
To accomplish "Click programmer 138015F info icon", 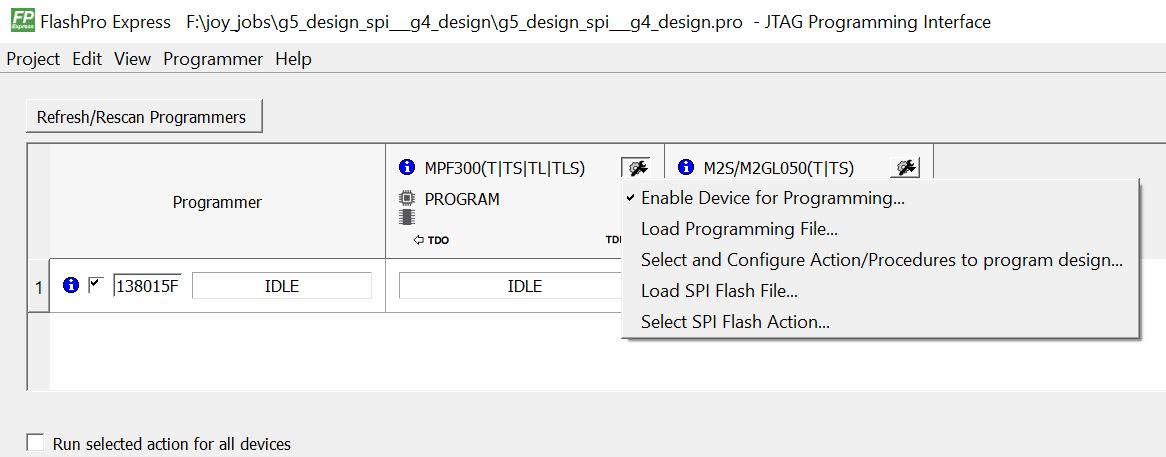I will (71, 286).
